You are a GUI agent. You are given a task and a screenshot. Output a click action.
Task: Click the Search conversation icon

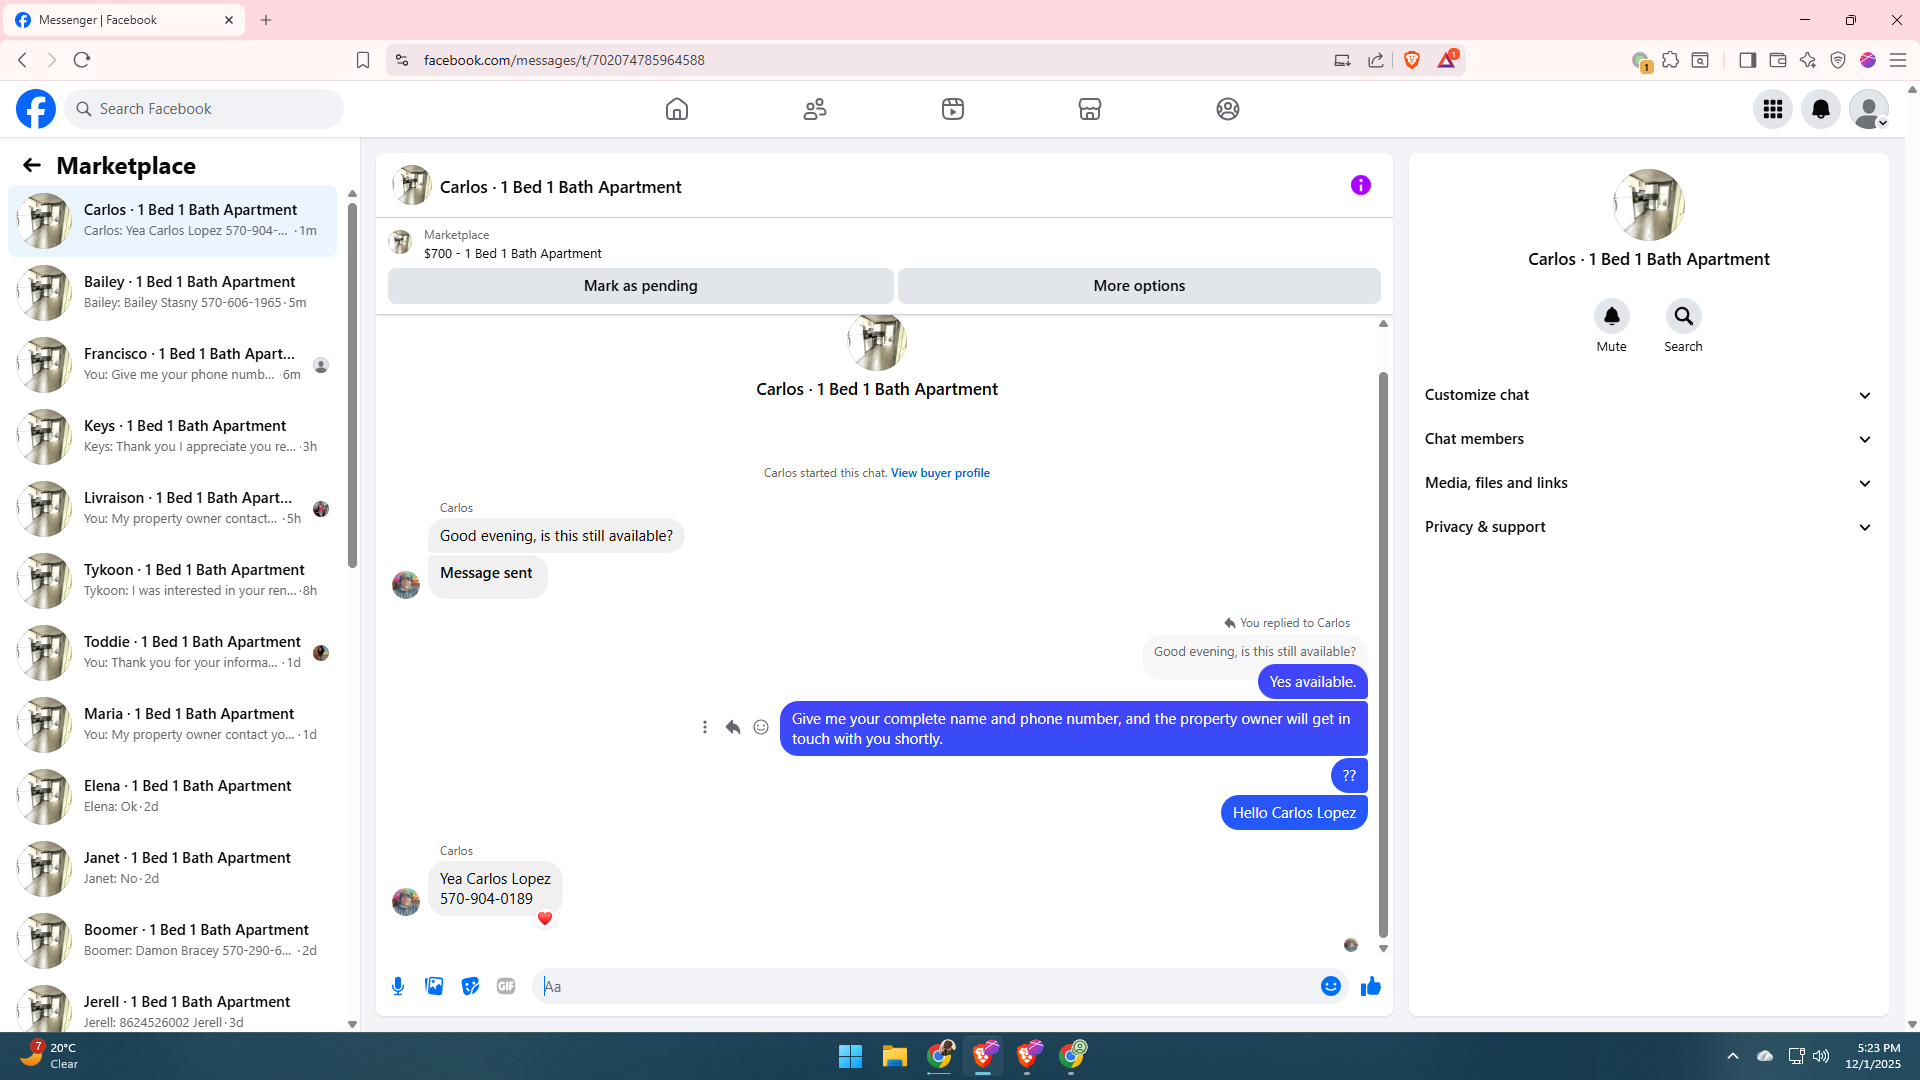(x=1683, y=317)
